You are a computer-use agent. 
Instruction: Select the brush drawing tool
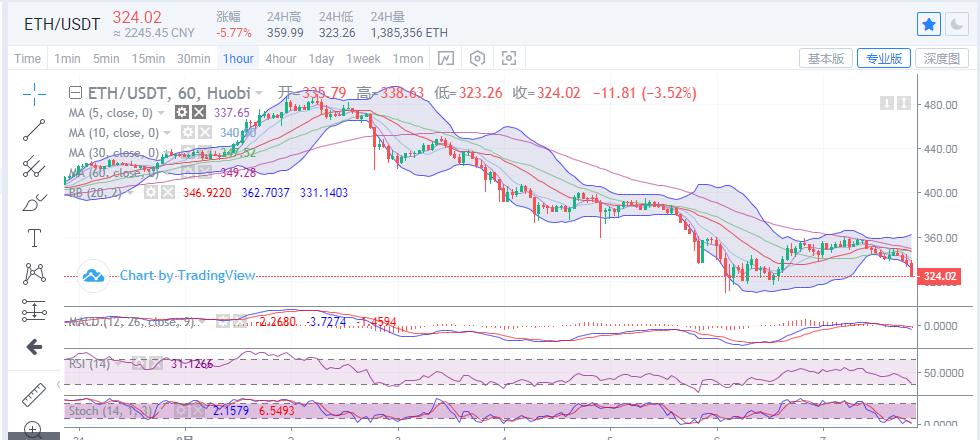[34, 202]
